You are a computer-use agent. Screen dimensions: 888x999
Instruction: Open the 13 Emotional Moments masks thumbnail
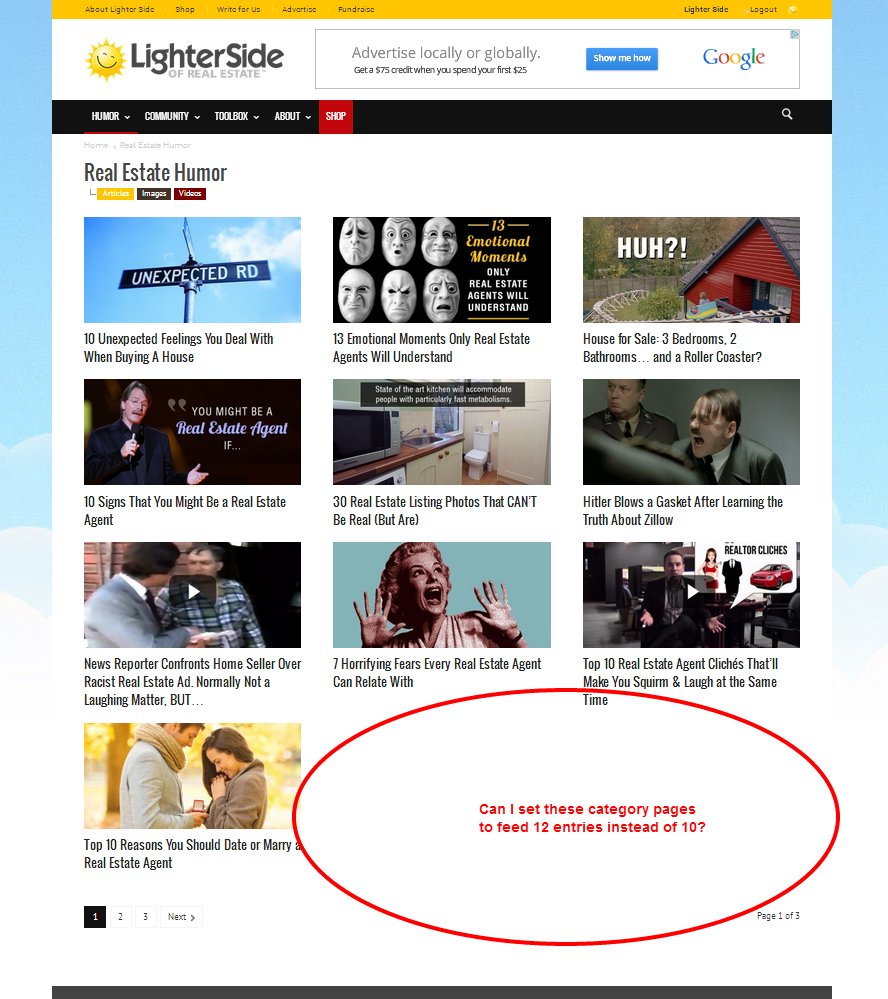pos(441,270)
